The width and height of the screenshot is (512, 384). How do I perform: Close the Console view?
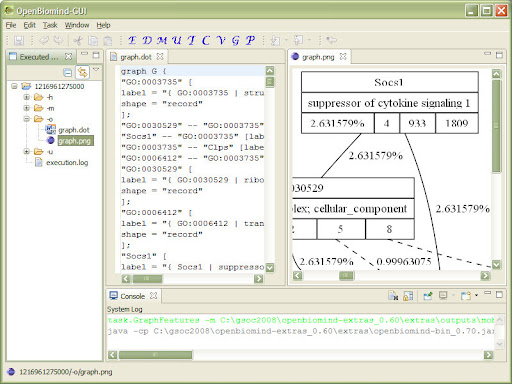click(153, 296)
